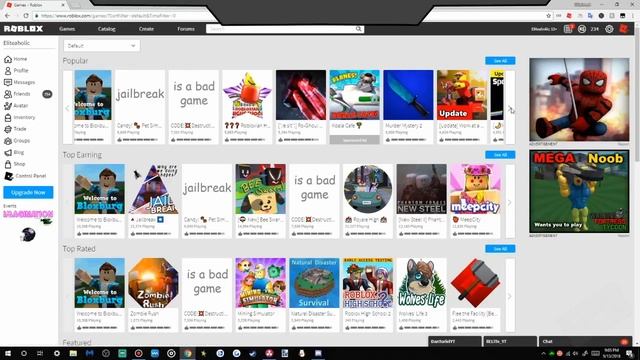Open Roblox High School 2 thumbnail
This screenshot has width=640, height=360.
(x=368, y=283)
